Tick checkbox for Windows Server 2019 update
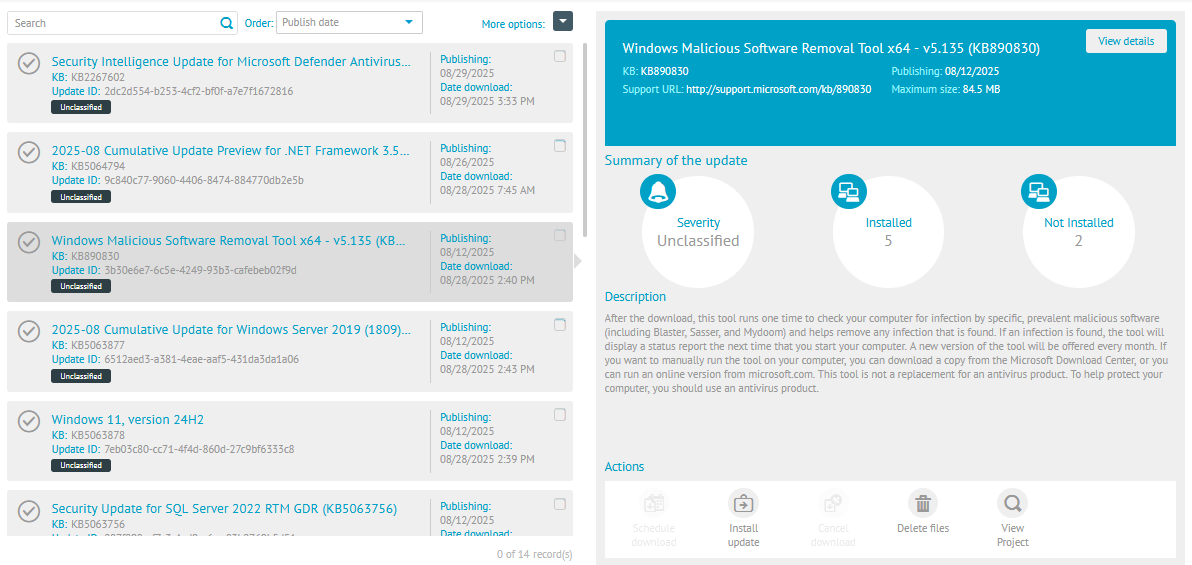 click(x=560, y=325)
